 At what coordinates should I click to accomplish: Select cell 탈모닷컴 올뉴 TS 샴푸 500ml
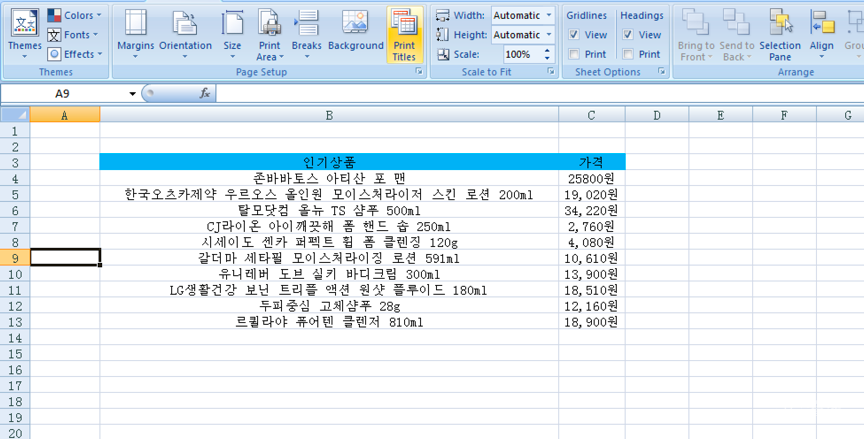pos(329,210)
